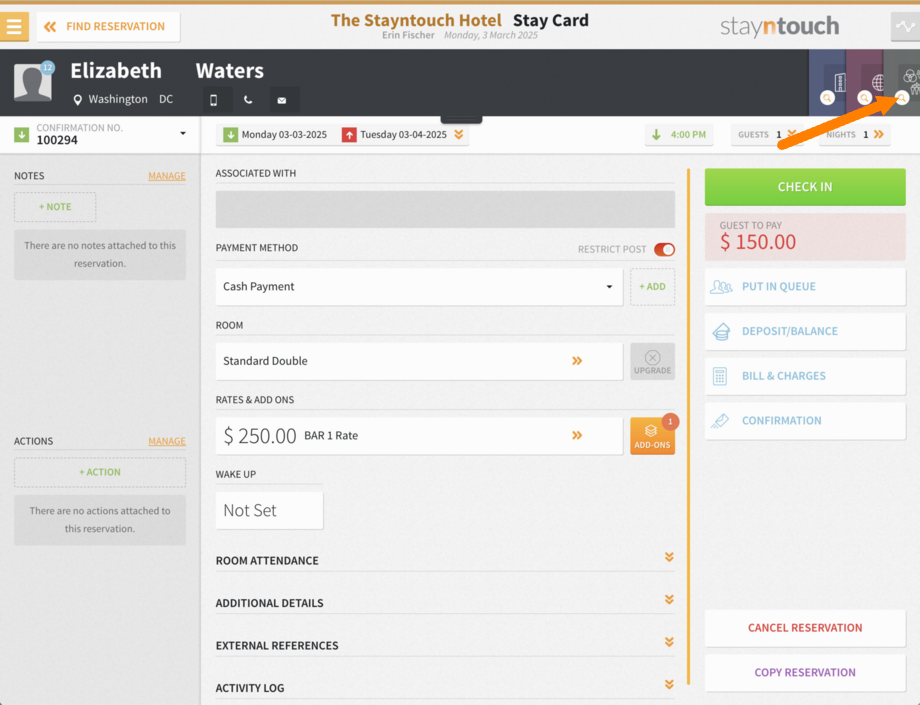This screenshot has width=920, height=705.
Task: Click Cancel Reservation
Action: [805, 628]
